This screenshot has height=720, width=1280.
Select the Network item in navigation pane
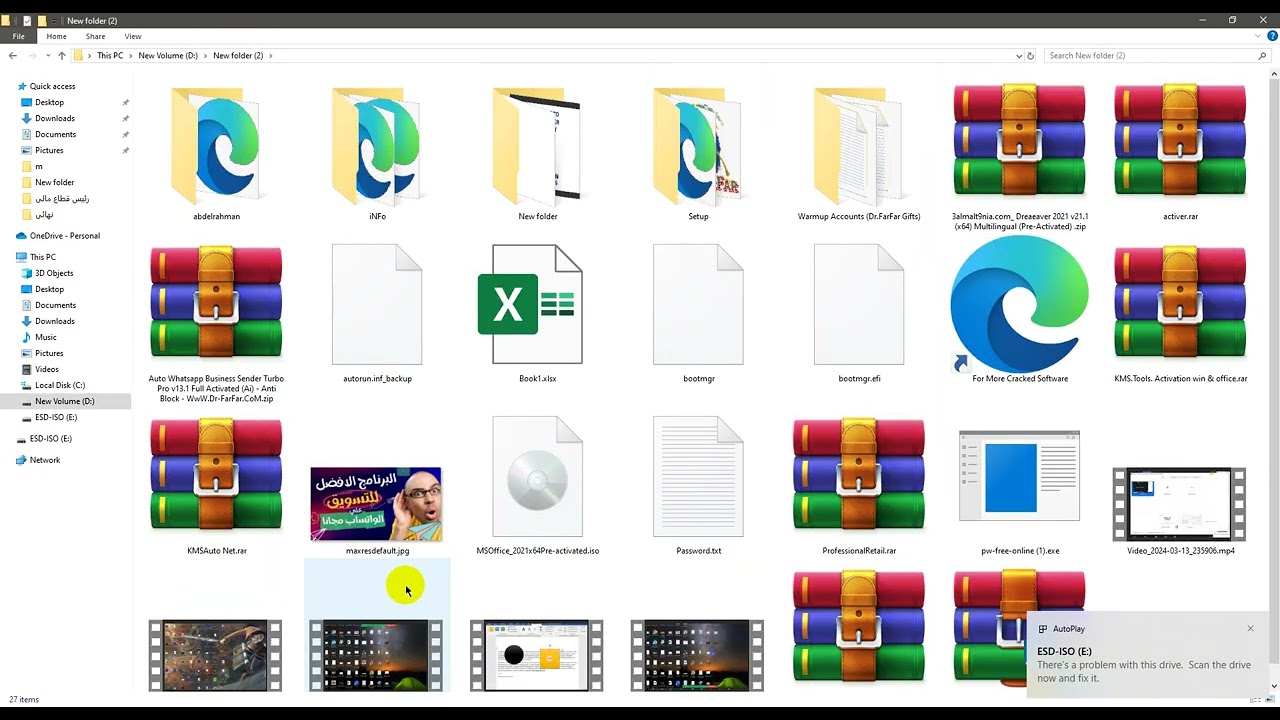click(45, 460)
